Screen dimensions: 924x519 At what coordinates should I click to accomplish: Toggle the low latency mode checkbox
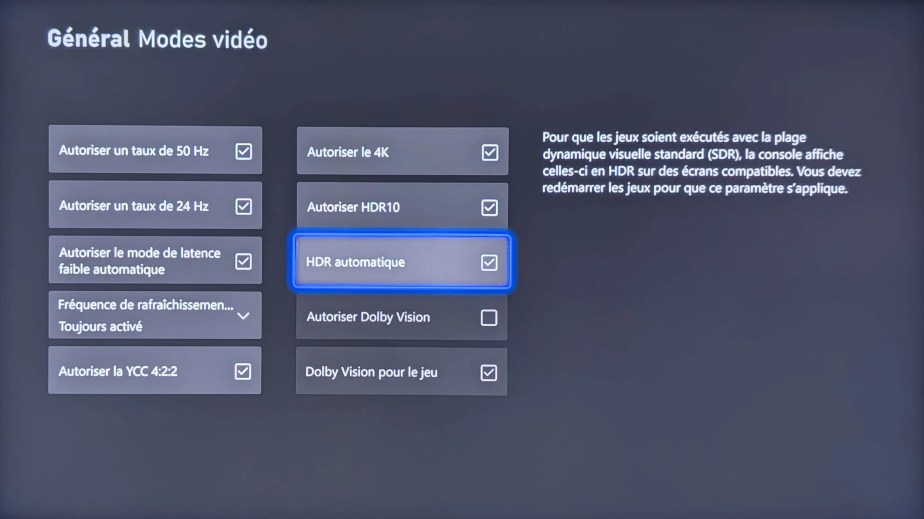(x=243, y=261)
